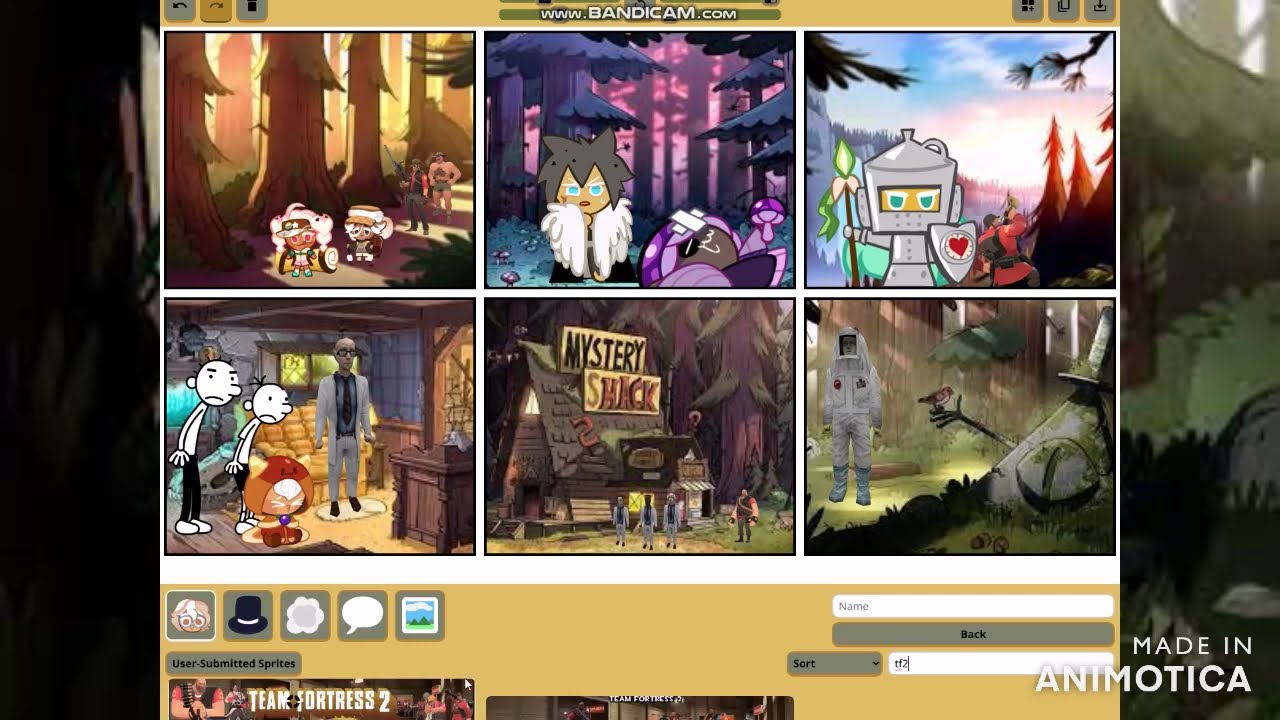This screenshot has height=720, width=1280.
Task: Open the Sort dropdown
Action: tap(834, 663)
